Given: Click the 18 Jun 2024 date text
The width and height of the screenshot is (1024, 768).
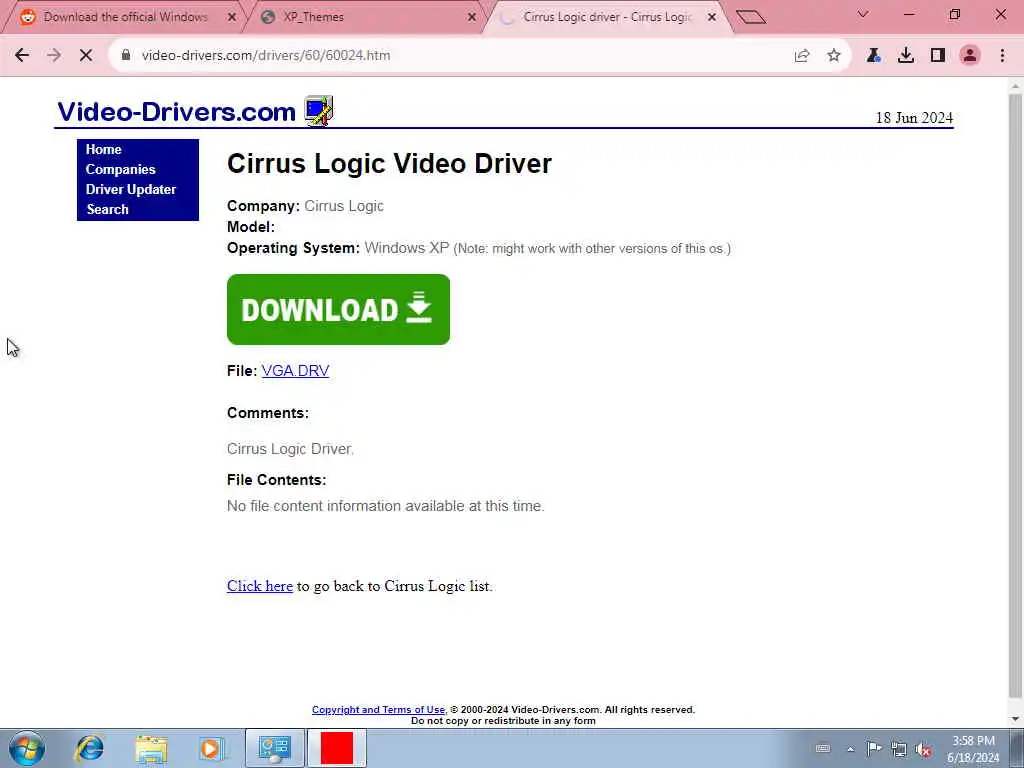Looking at the screenshot, I should click(x=914, y=118).
